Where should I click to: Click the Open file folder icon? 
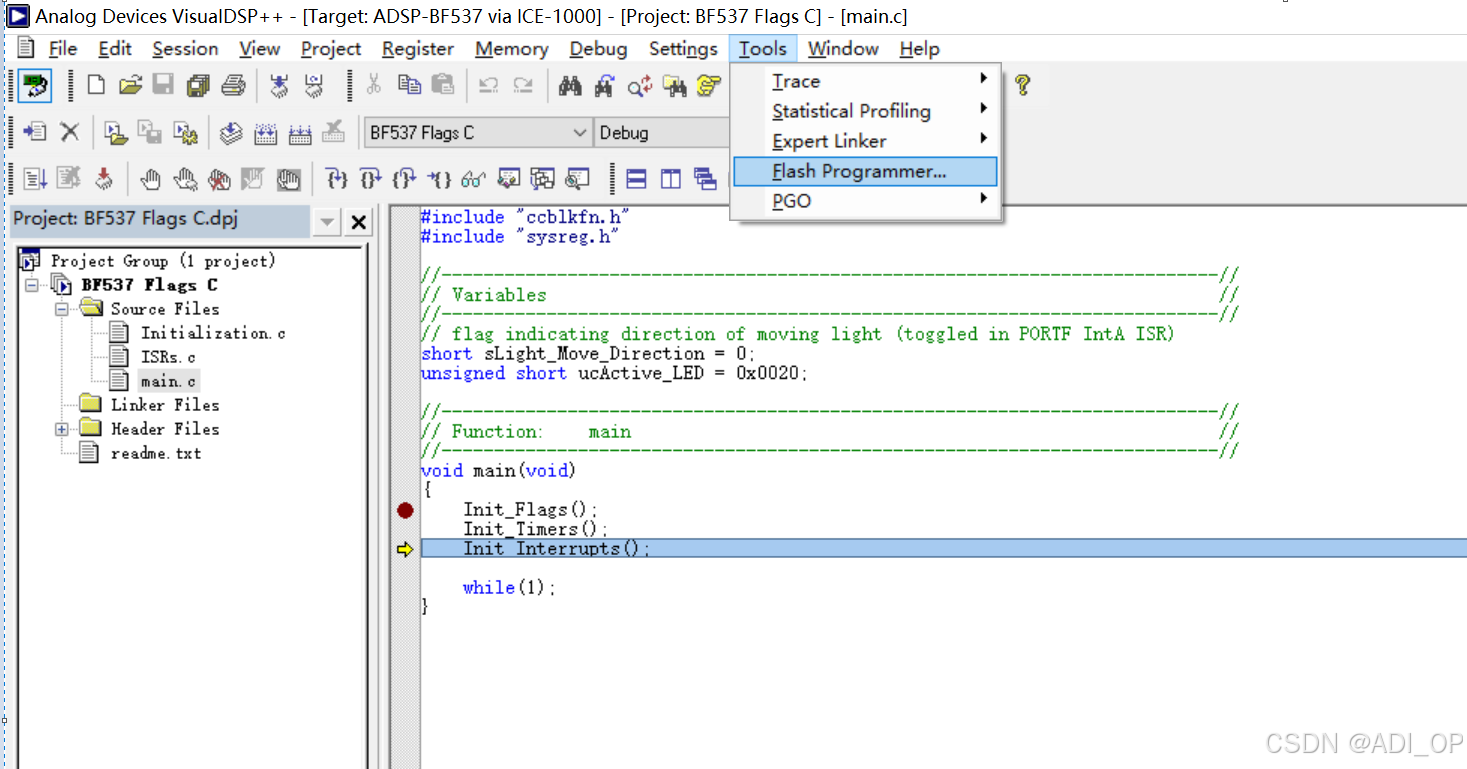(x=130, y=86)
